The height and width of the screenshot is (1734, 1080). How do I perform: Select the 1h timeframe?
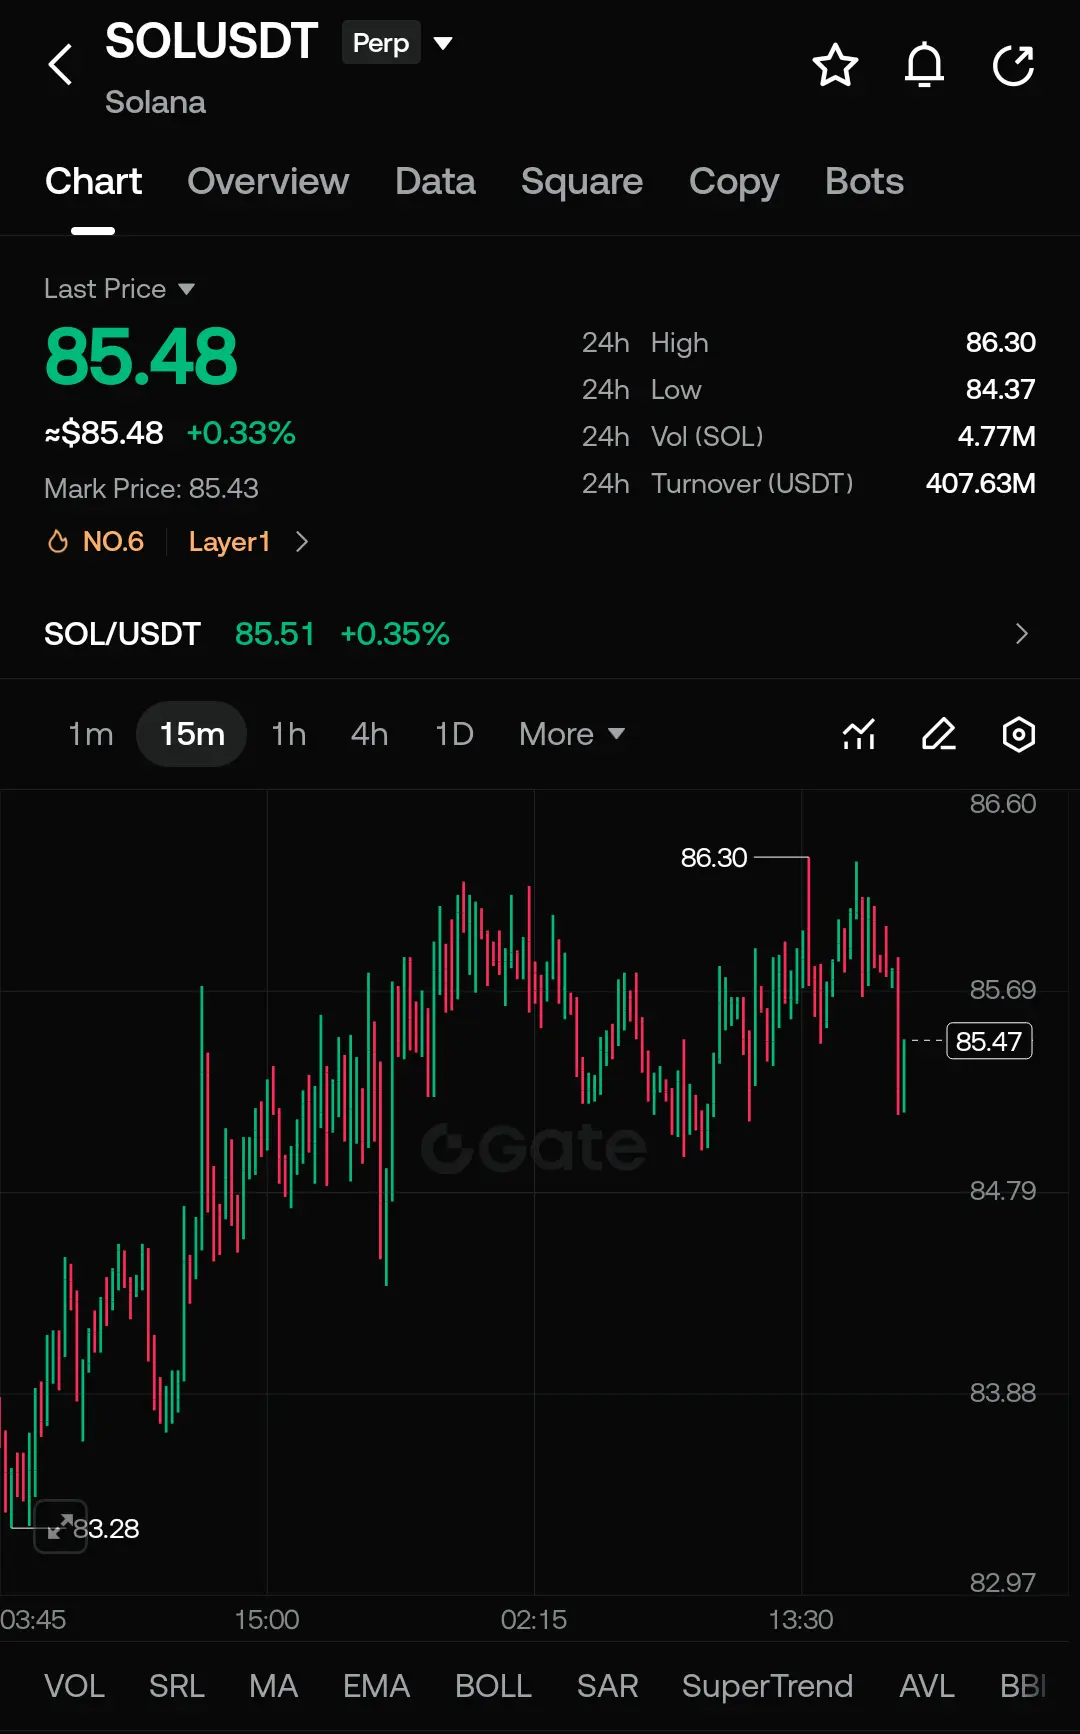(289, 735)
